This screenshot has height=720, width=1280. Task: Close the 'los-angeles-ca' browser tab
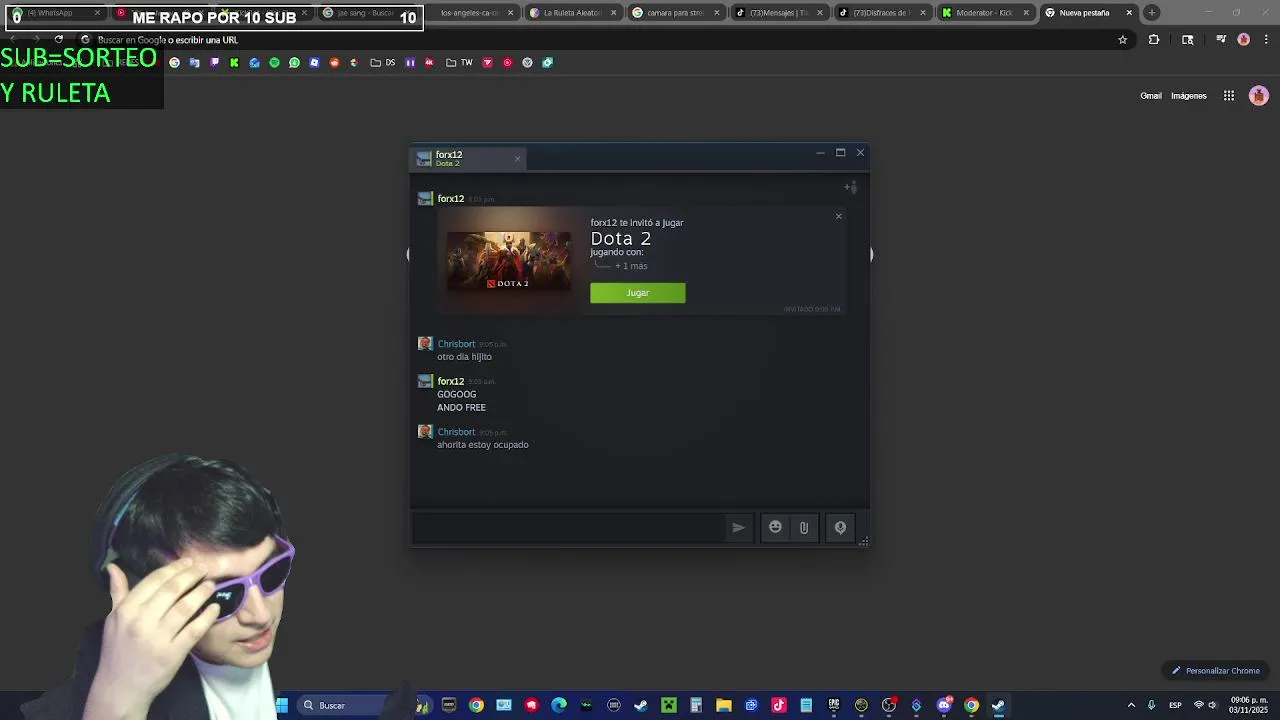point(511,13)
